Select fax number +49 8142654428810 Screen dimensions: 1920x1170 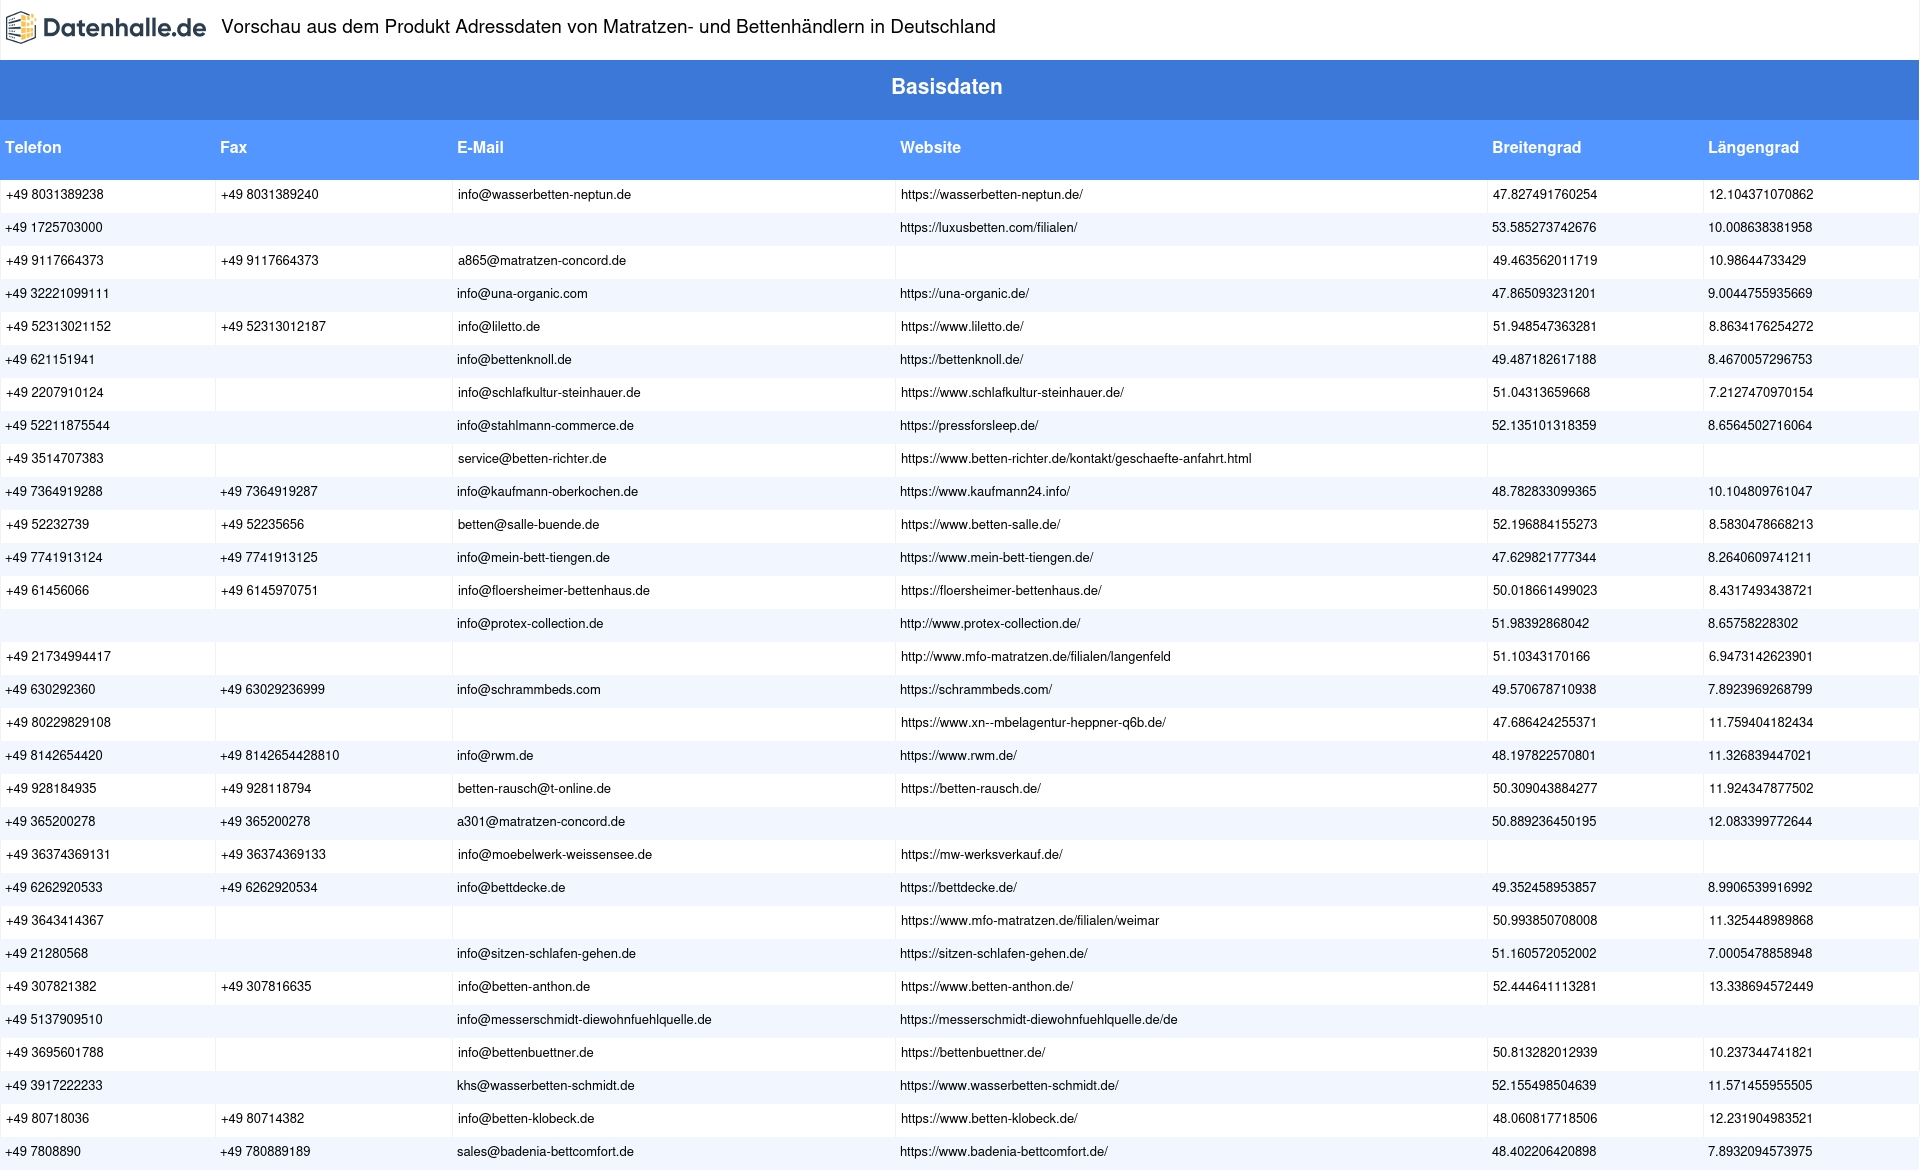(x=279, y=756)
